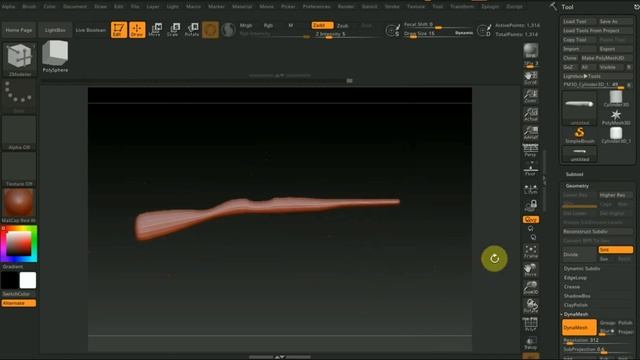Click the Scroll canvas icon
This screenshot has width=640, height=360.
(531, 78)
